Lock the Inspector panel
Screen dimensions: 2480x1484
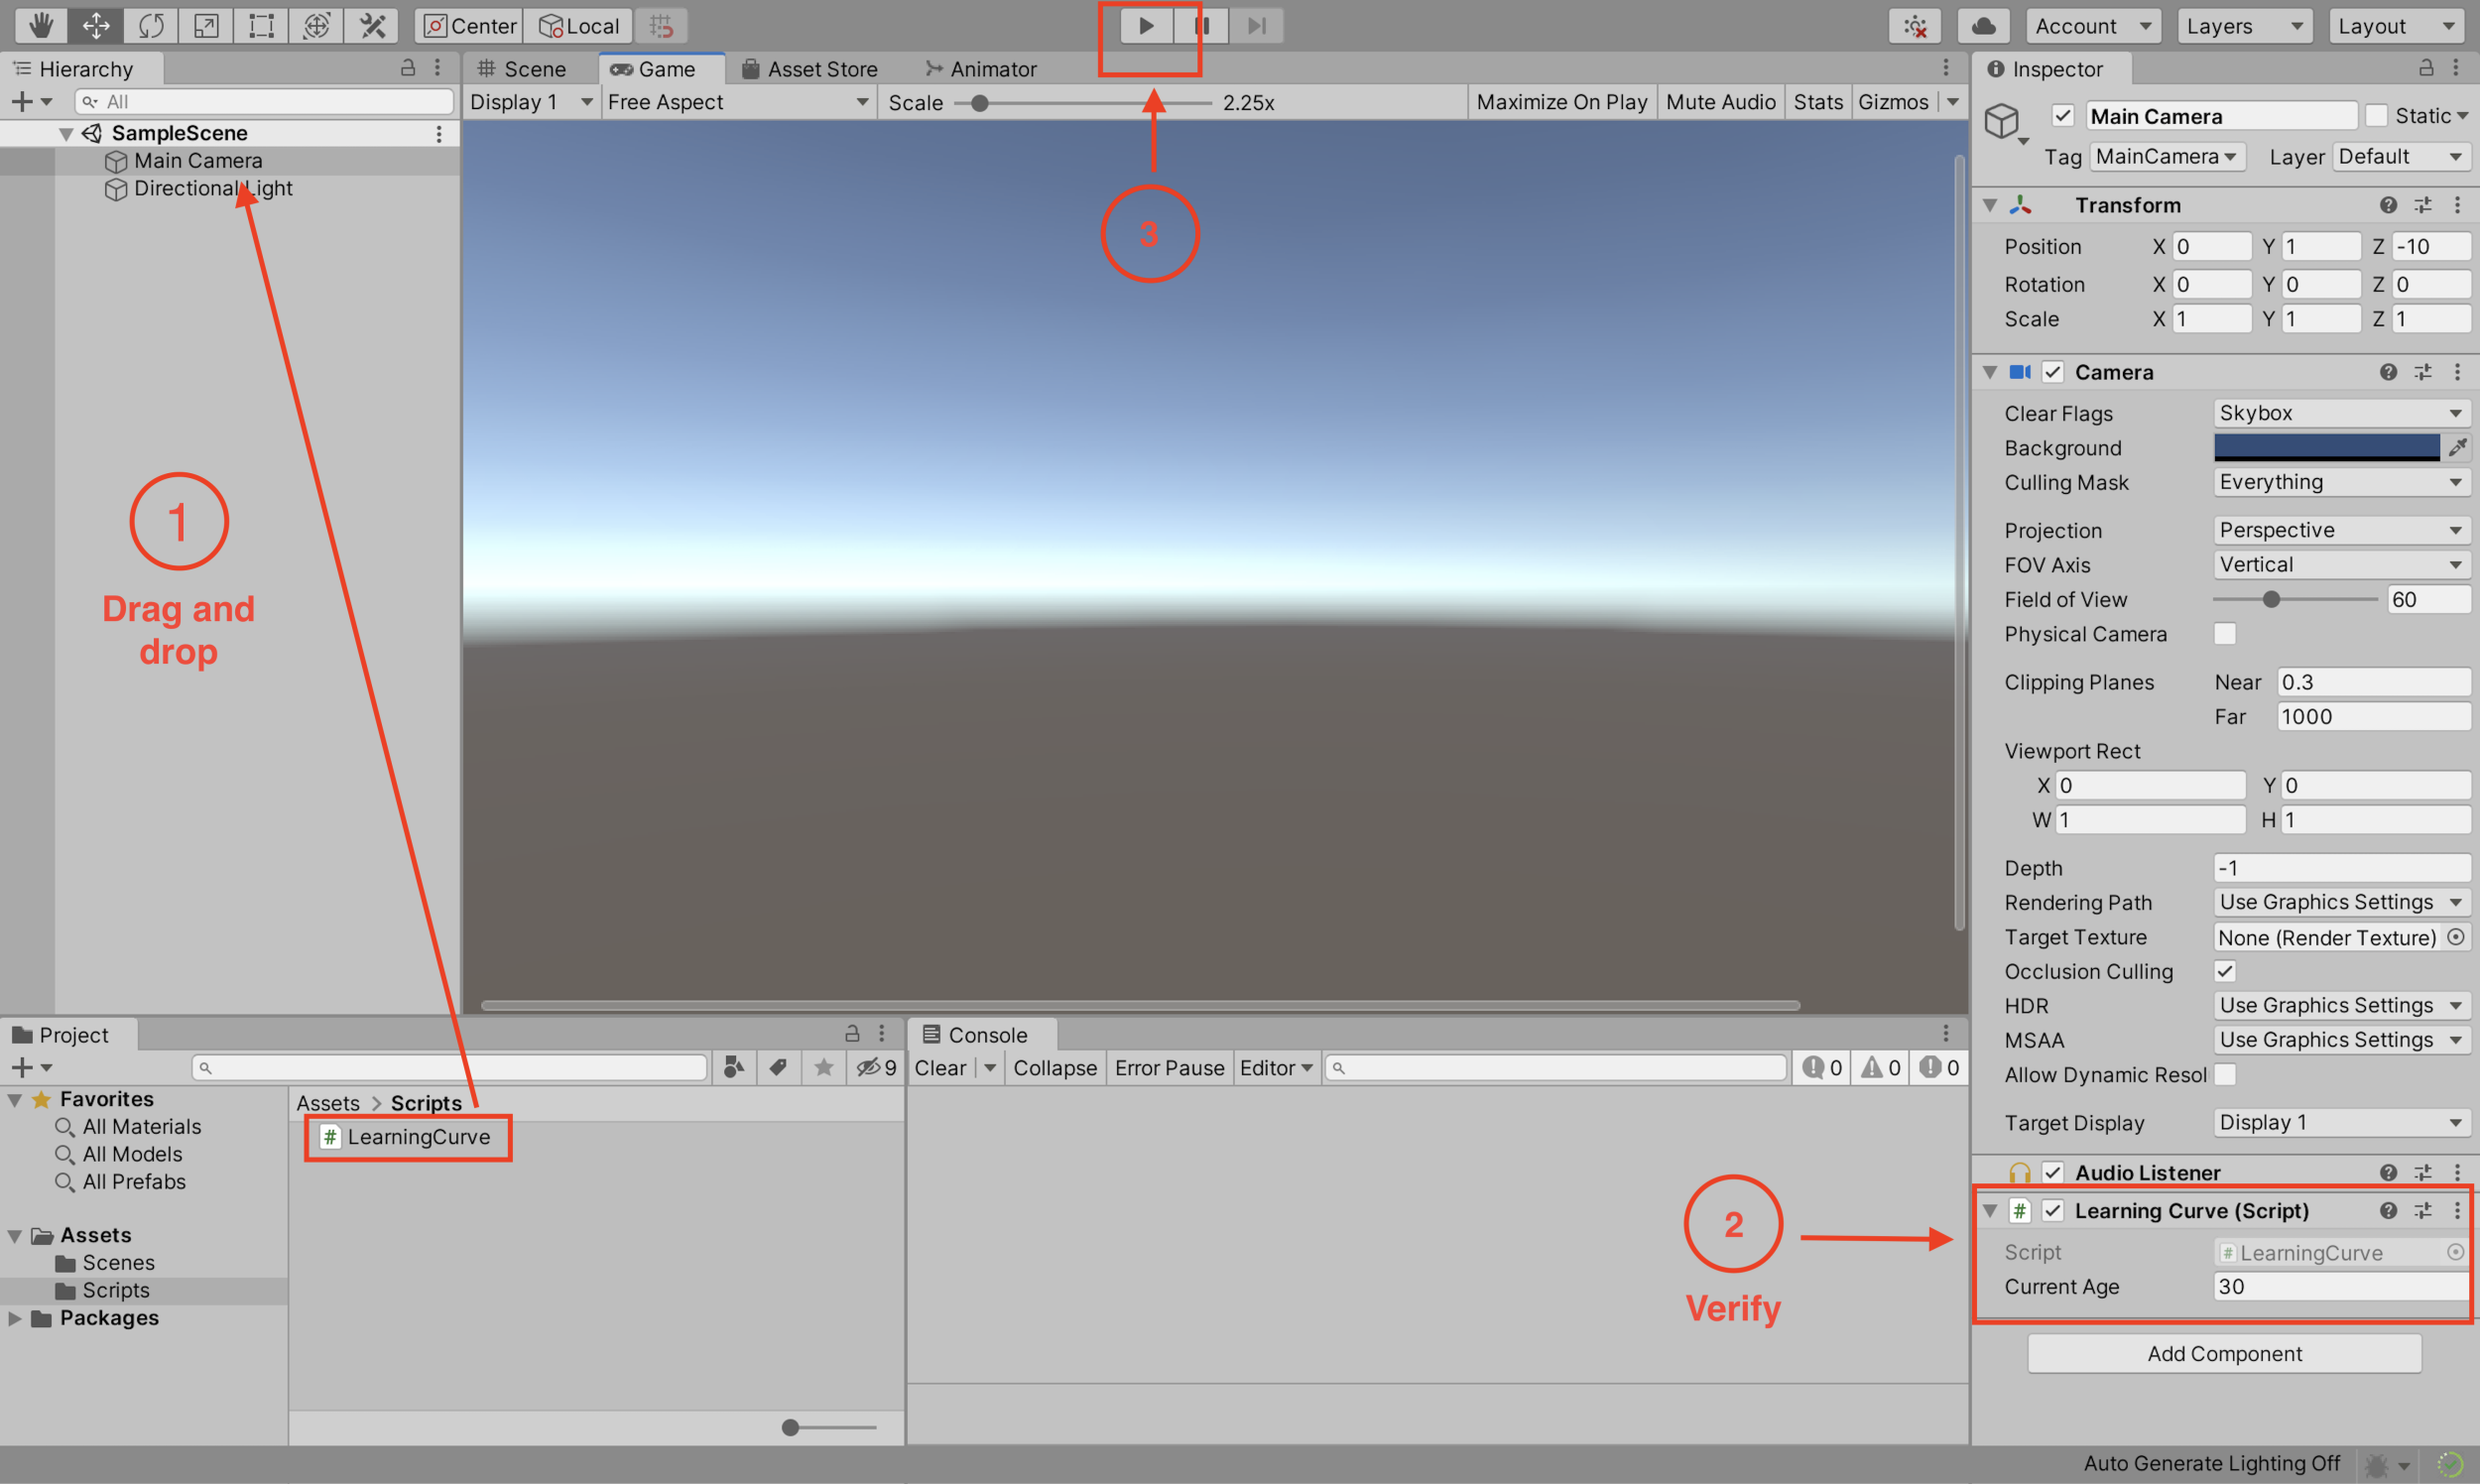pyautogui.click(x=2426, y=68)
